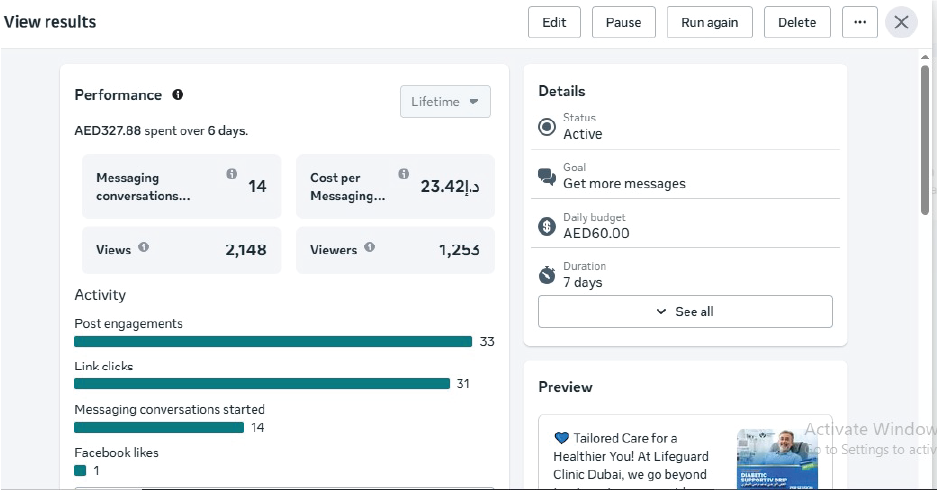Click the info icon next to Performance
This screenshot has height=490, width=938.
(178, 95)
